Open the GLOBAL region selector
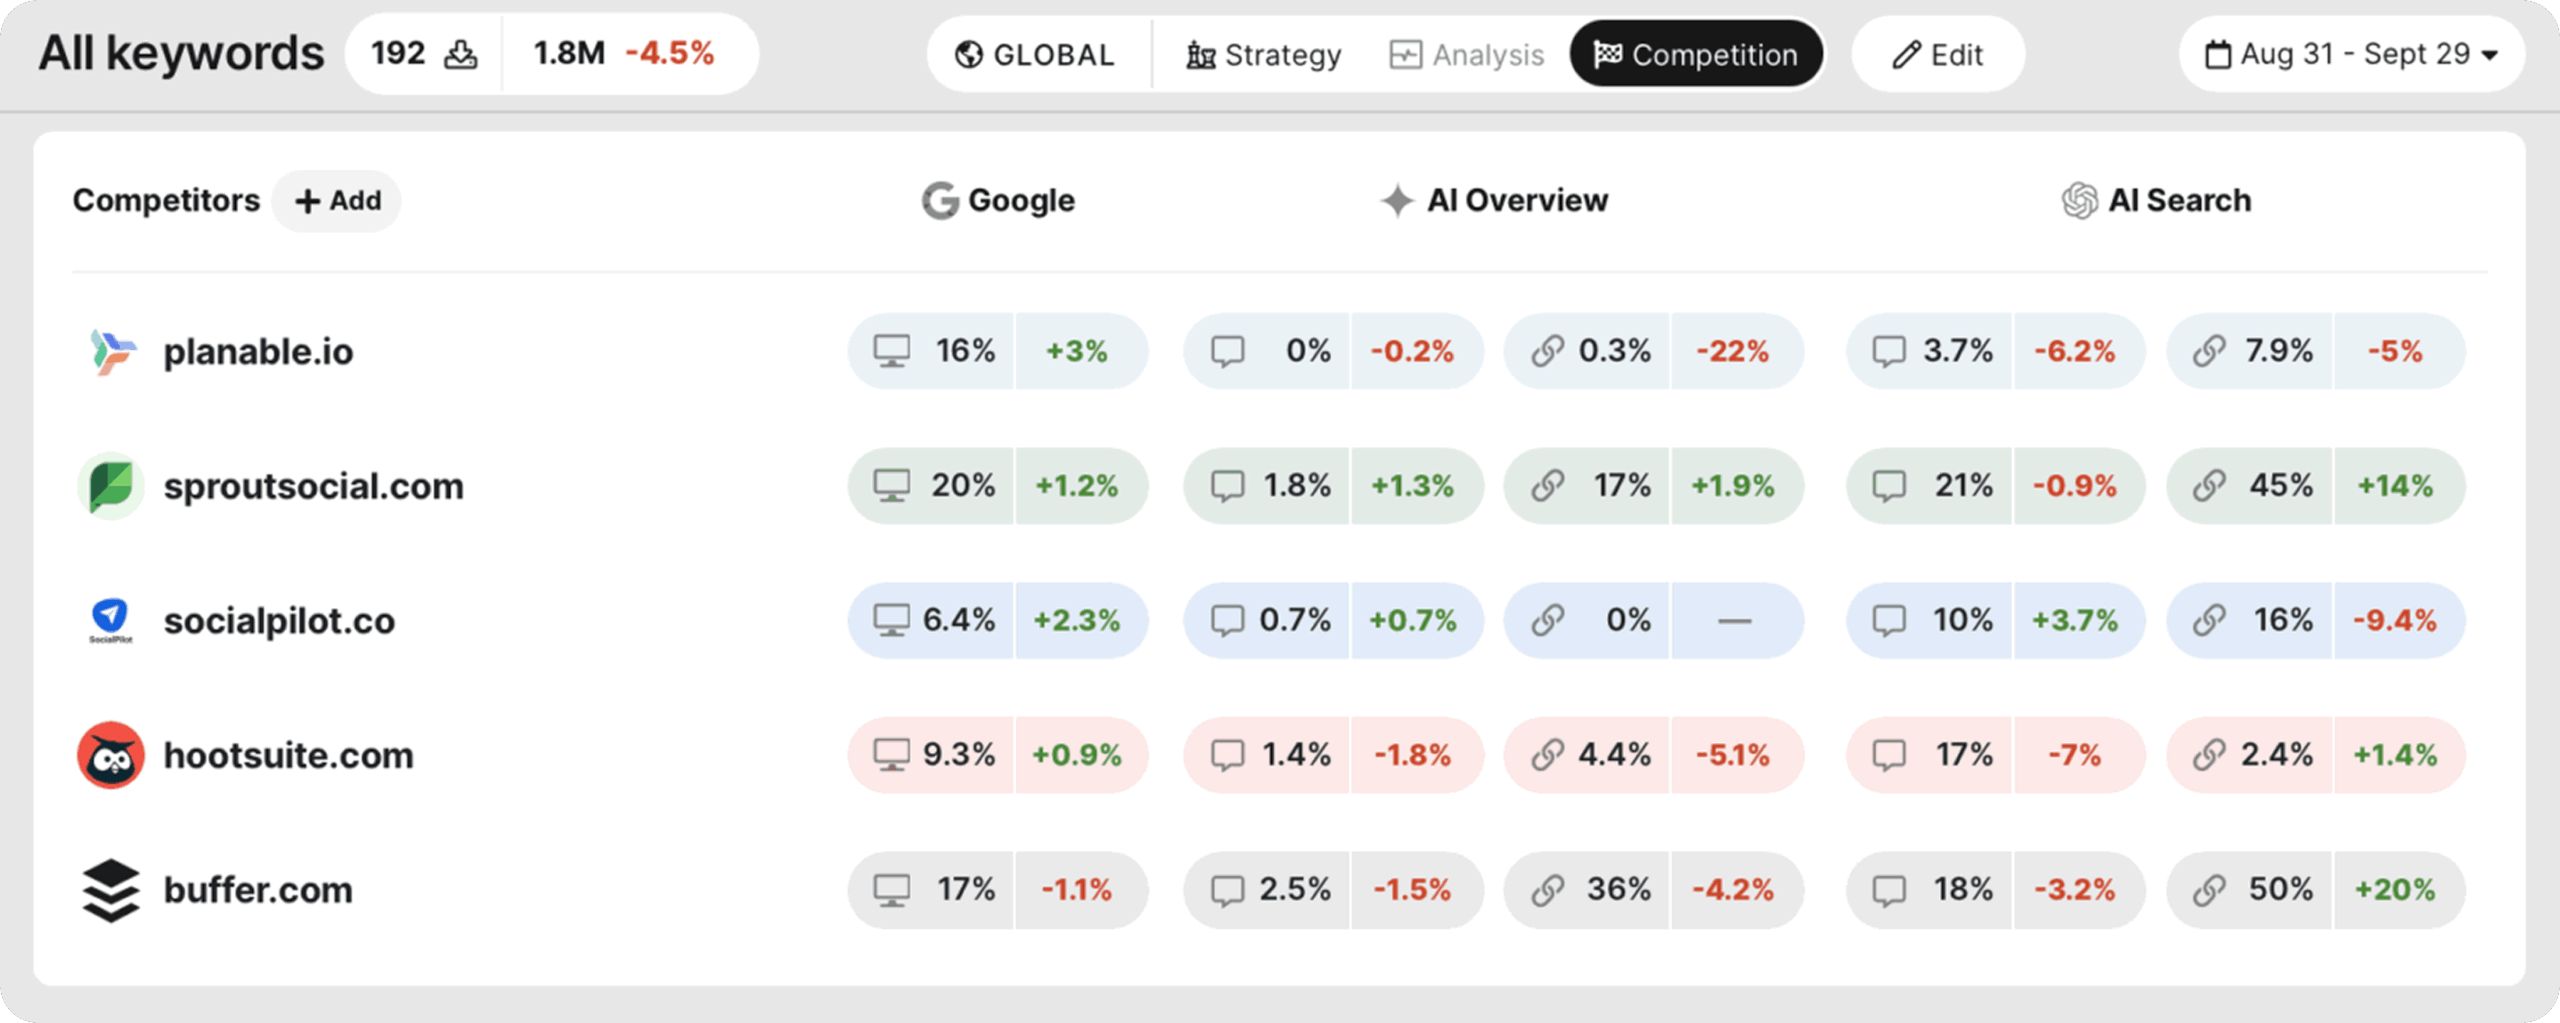Viewport: 2560px width, 1023px height. [x=1035, y=54]
